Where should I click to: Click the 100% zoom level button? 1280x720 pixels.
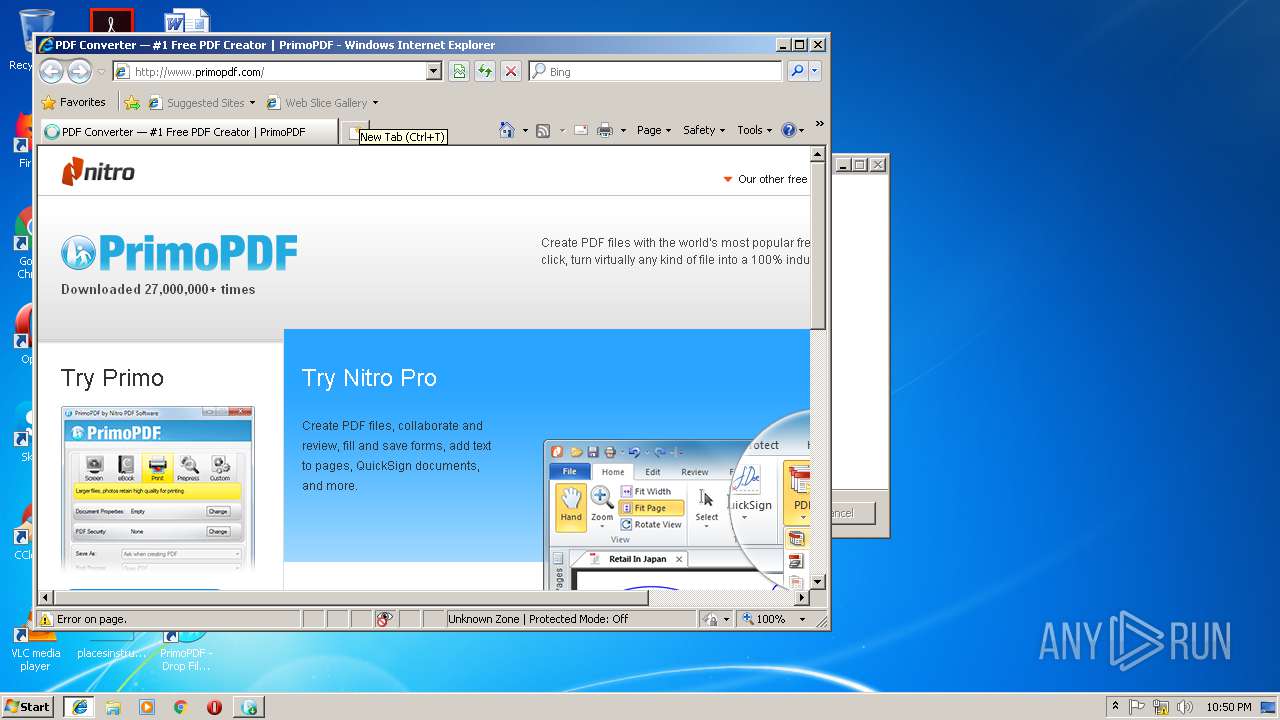764,619
